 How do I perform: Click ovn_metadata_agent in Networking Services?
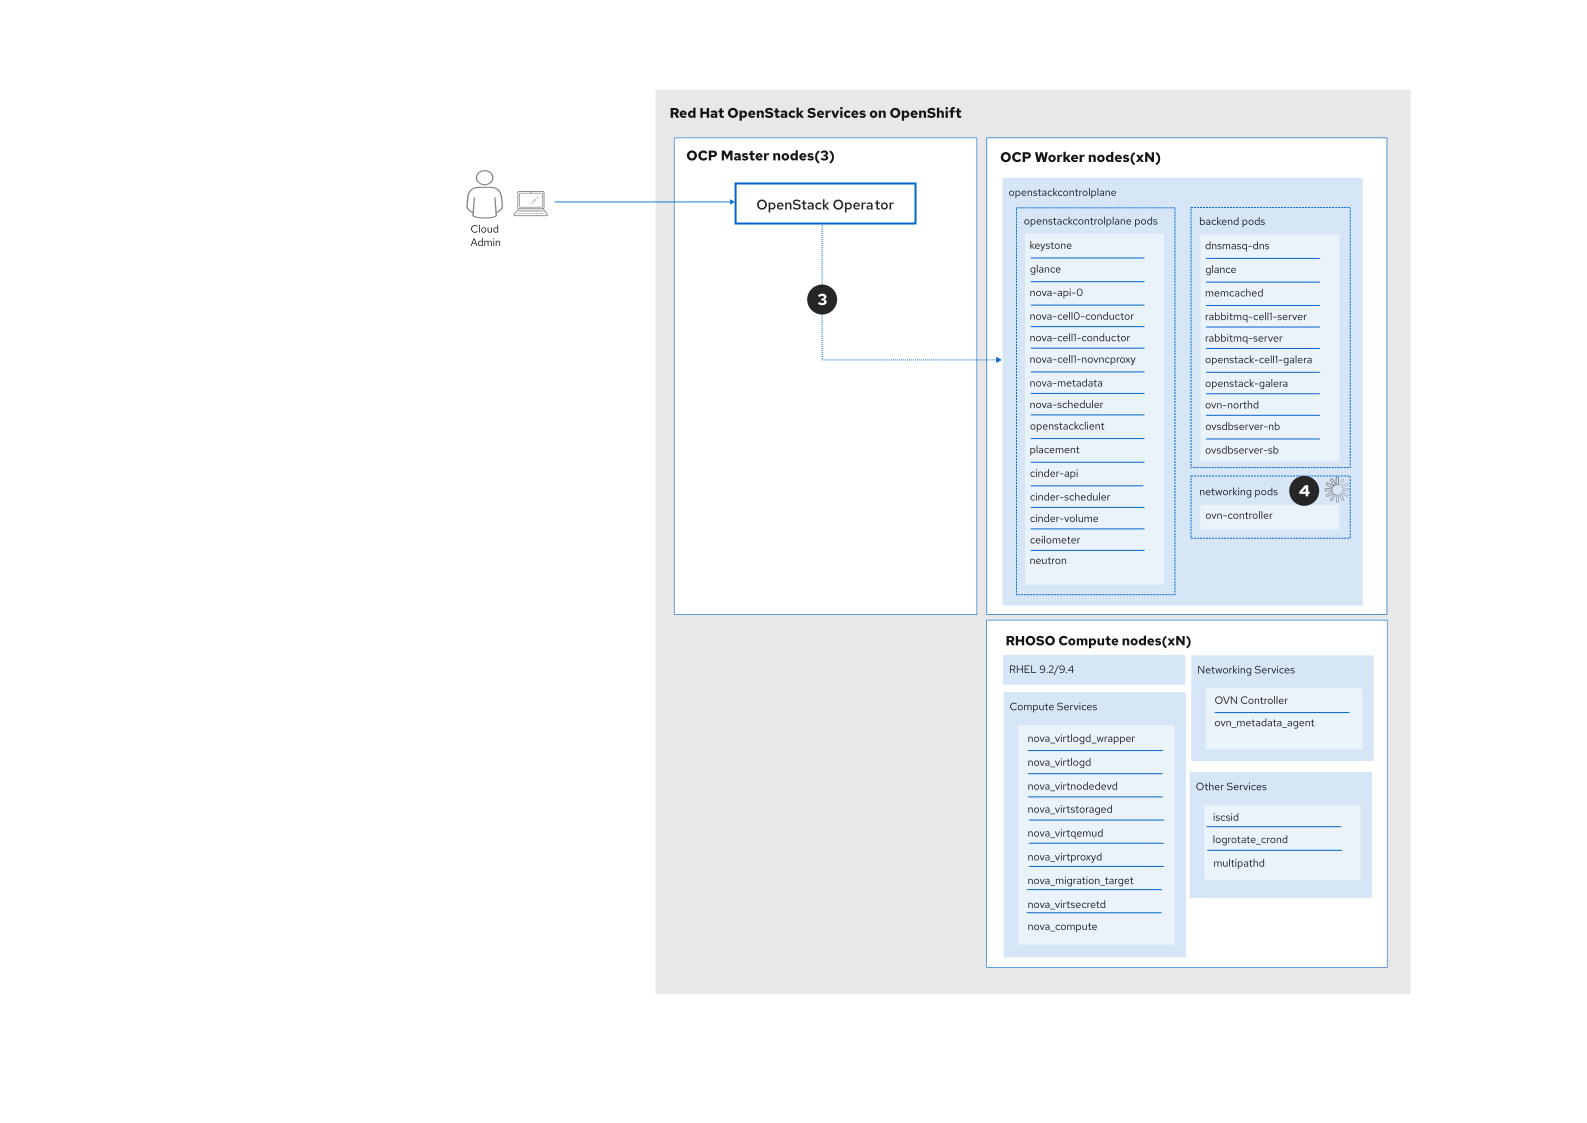click(x=1264, y=723)
